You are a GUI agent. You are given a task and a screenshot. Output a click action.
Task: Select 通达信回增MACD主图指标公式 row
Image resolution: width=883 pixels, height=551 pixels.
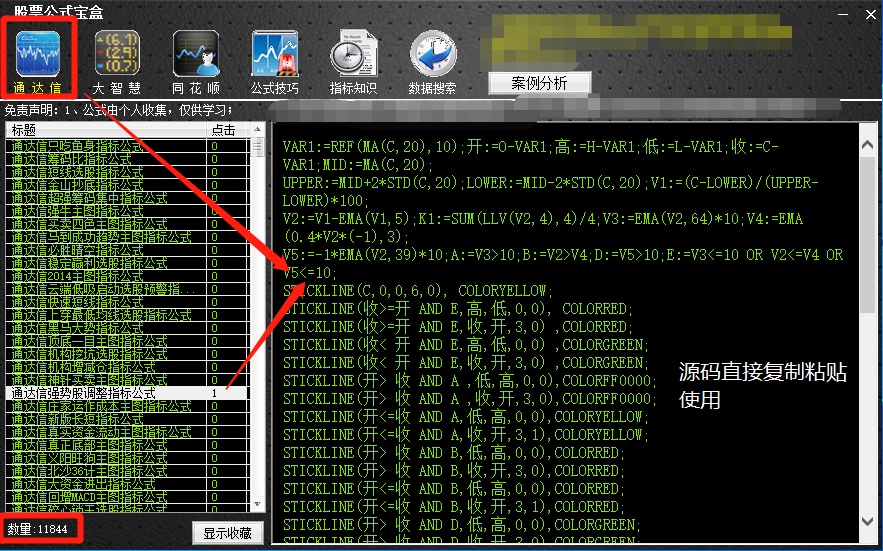pos(128,497)
